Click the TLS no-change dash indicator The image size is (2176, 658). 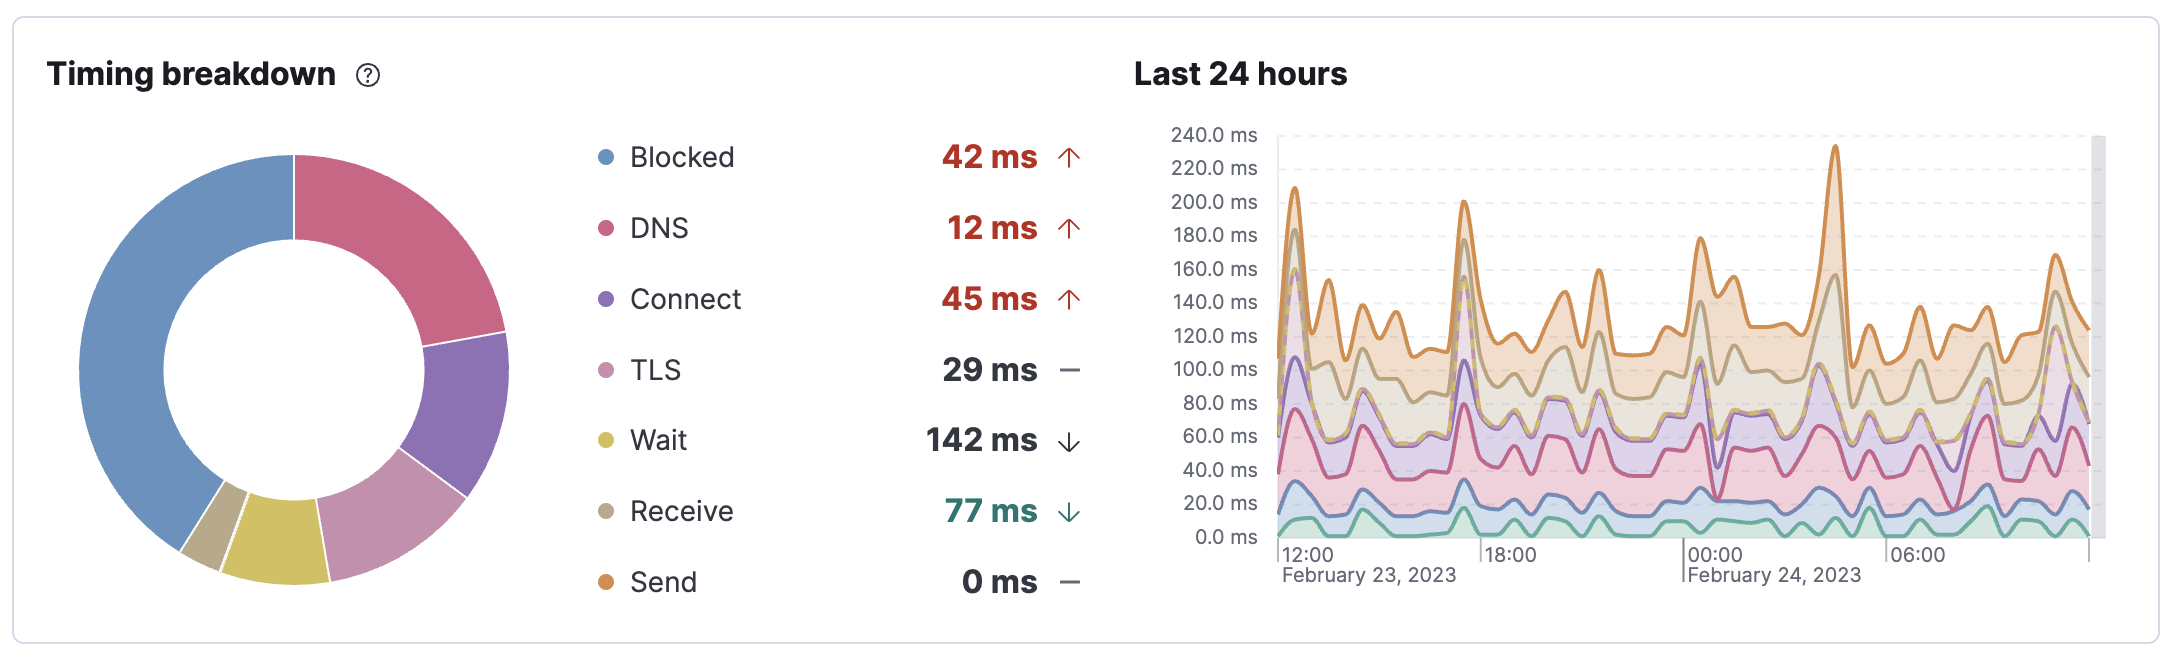tap(1069, 370)
